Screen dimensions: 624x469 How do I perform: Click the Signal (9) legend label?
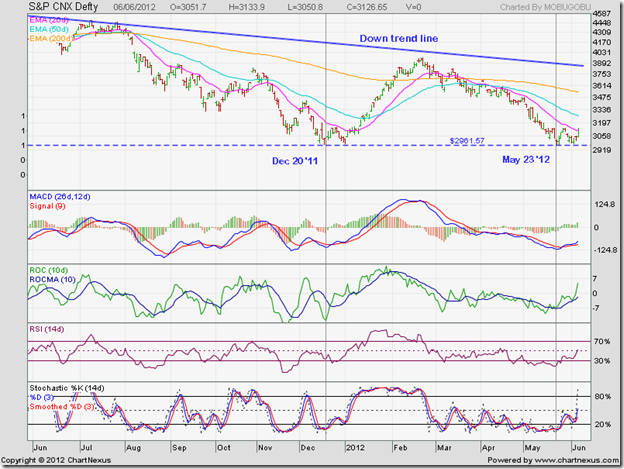[x=47, y=206]
